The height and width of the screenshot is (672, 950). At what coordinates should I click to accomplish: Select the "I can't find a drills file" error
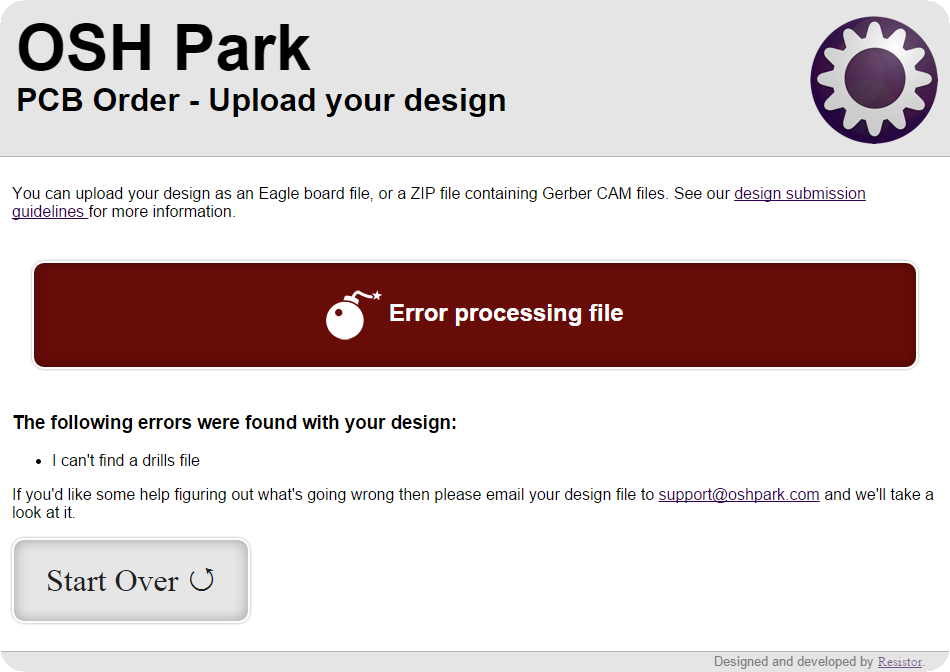(x=126, y=461)
